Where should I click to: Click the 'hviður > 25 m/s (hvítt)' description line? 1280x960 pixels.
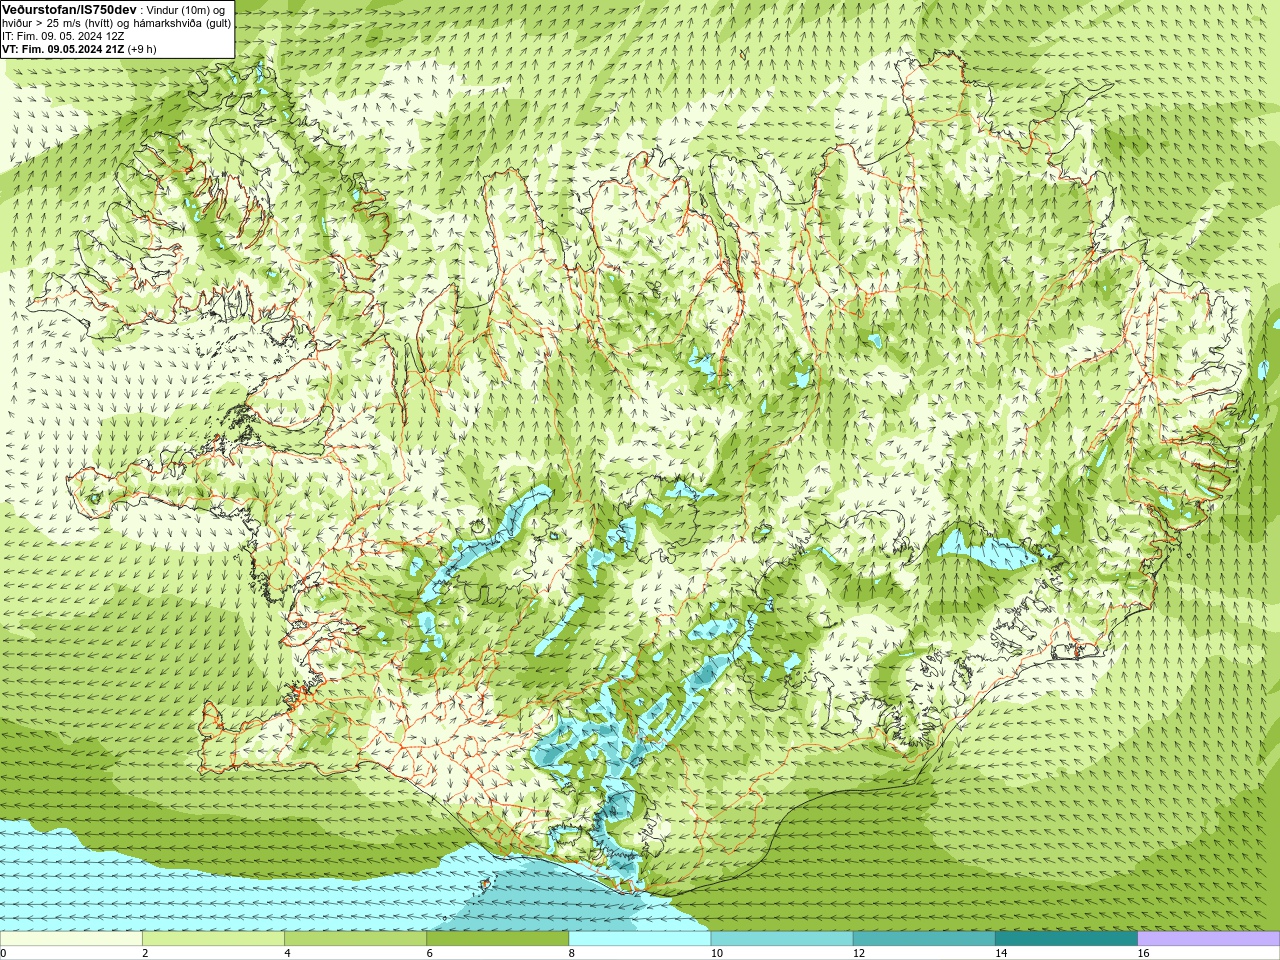click(116, 23)
